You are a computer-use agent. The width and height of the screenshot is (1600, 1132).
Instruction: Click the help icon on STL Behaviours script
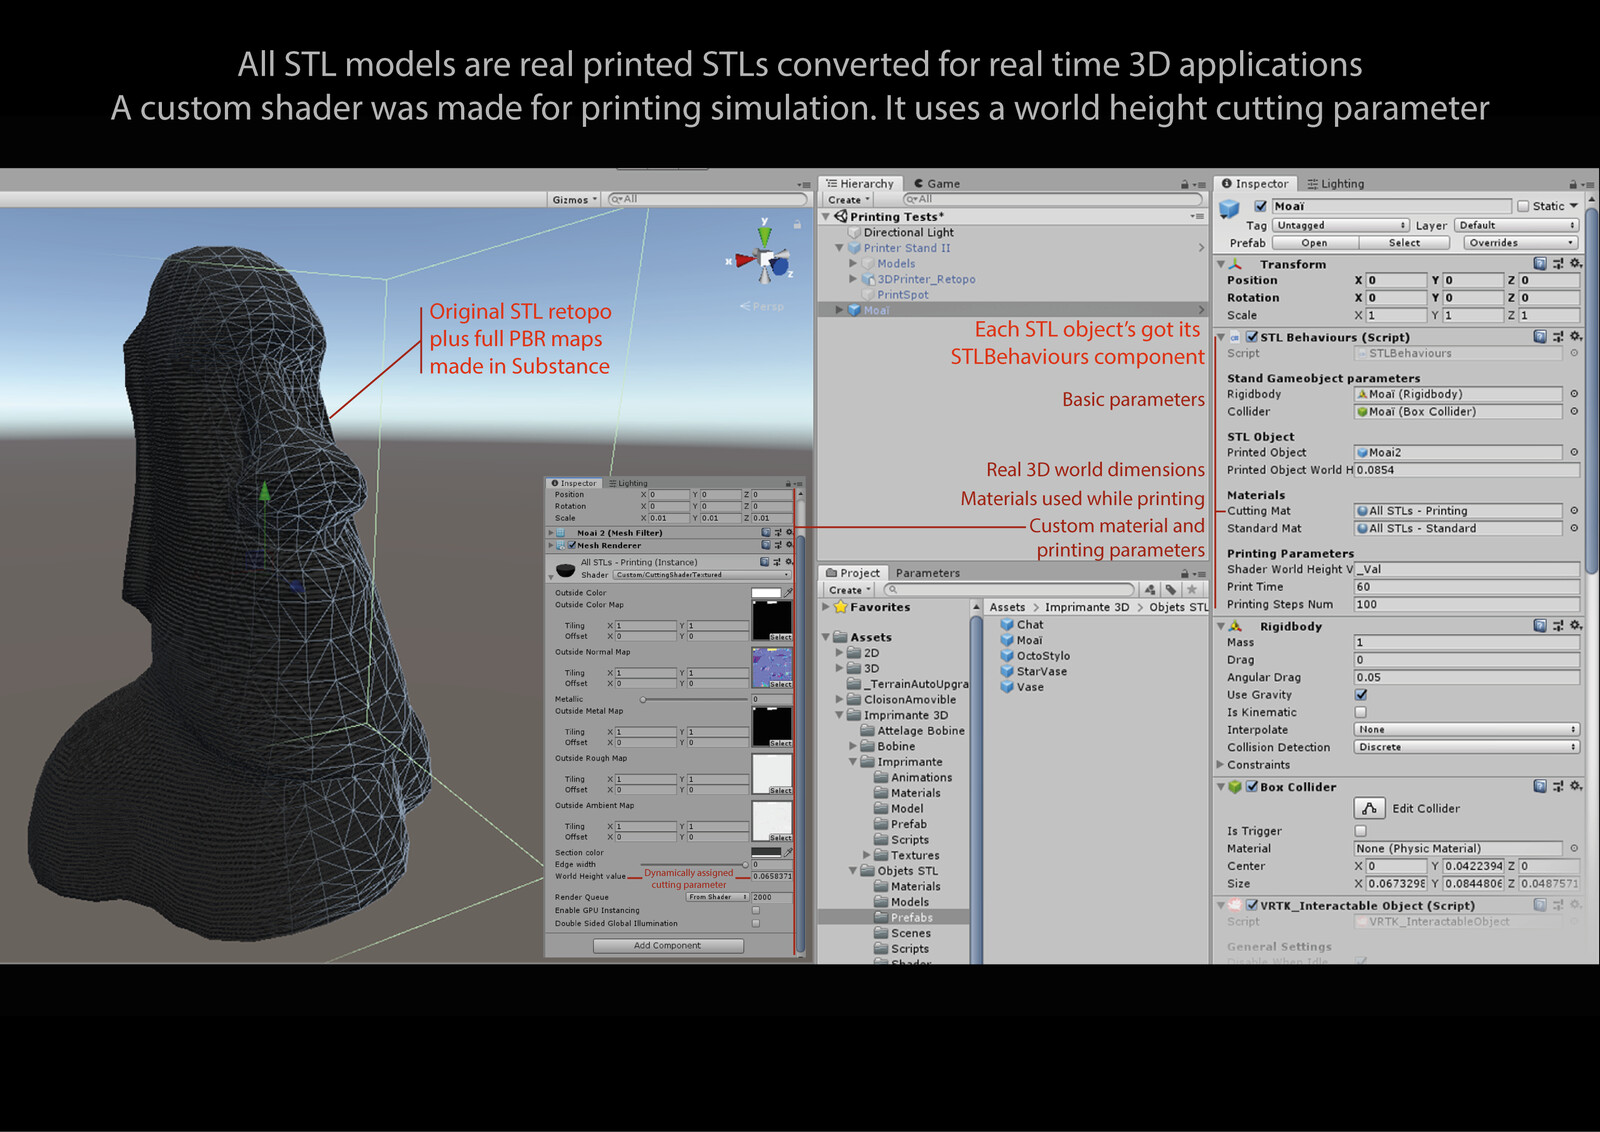(1539, 335)
